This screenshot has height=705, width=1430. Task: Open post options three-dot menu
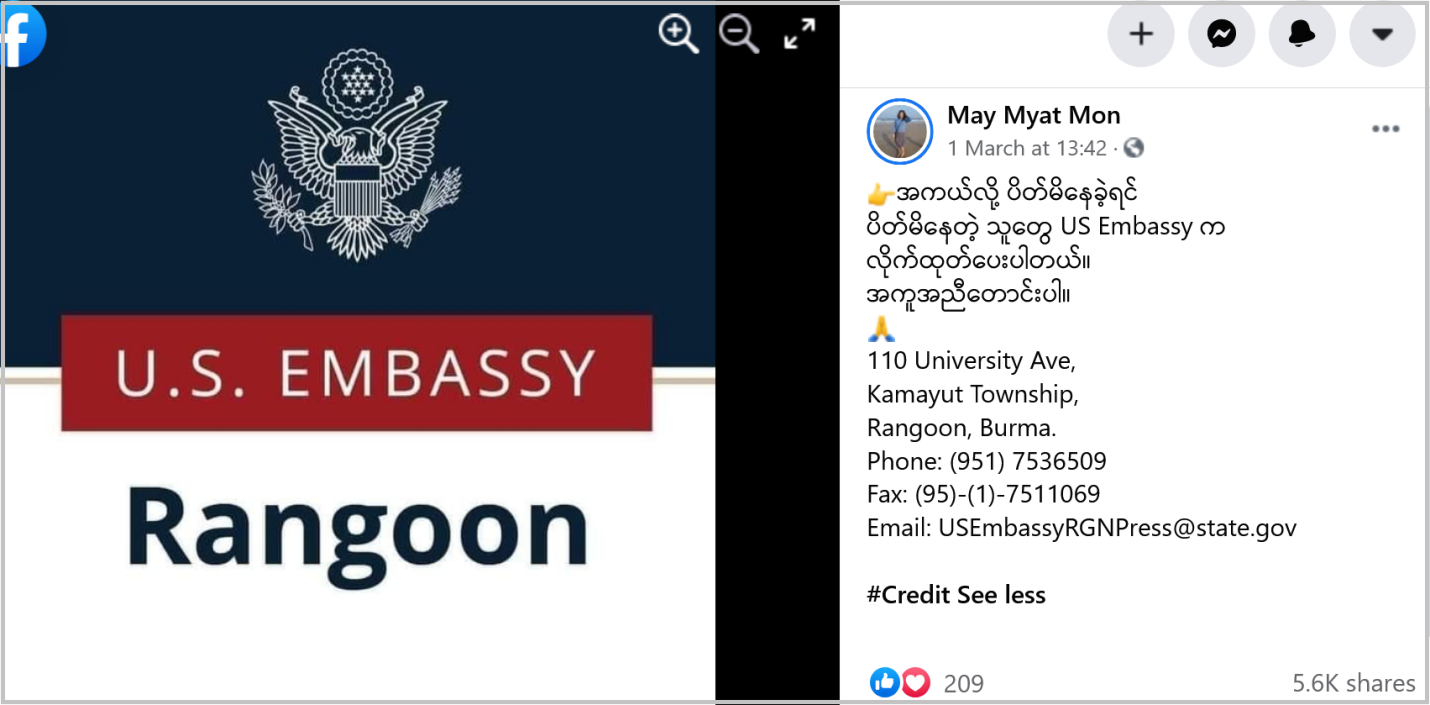[1386, 129]
